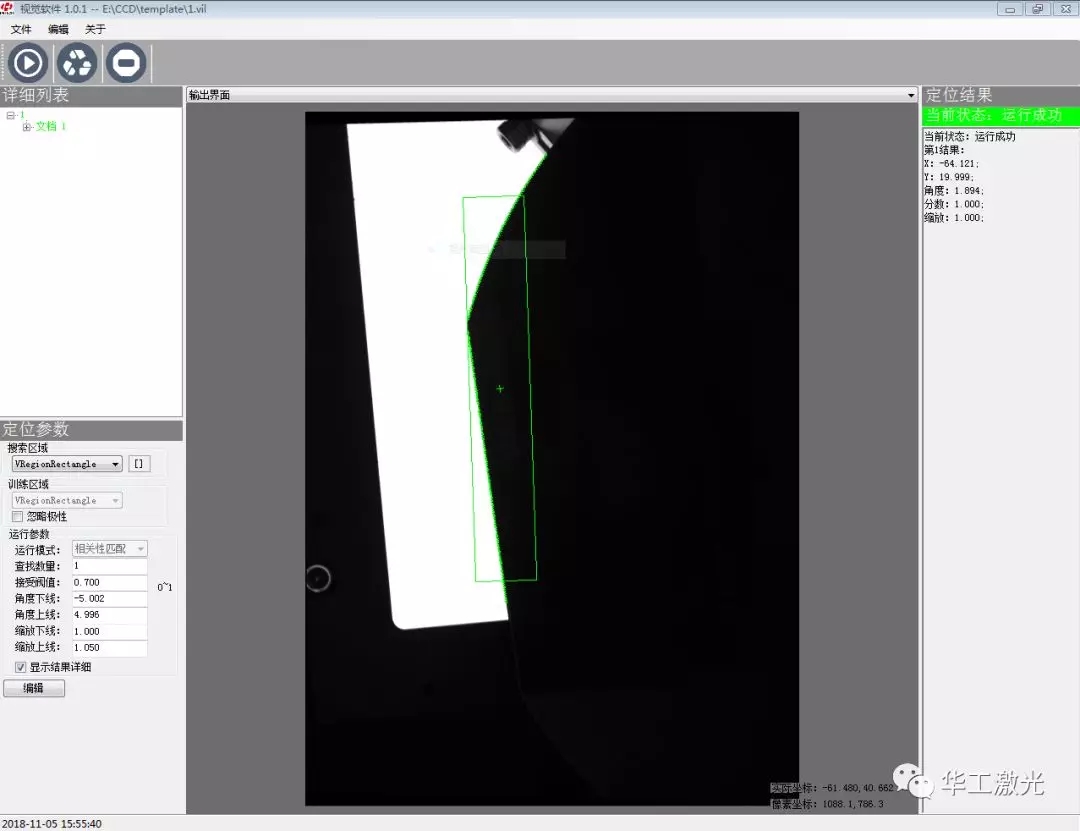Collapse the root node 1 in tree

tap(10, 115)
